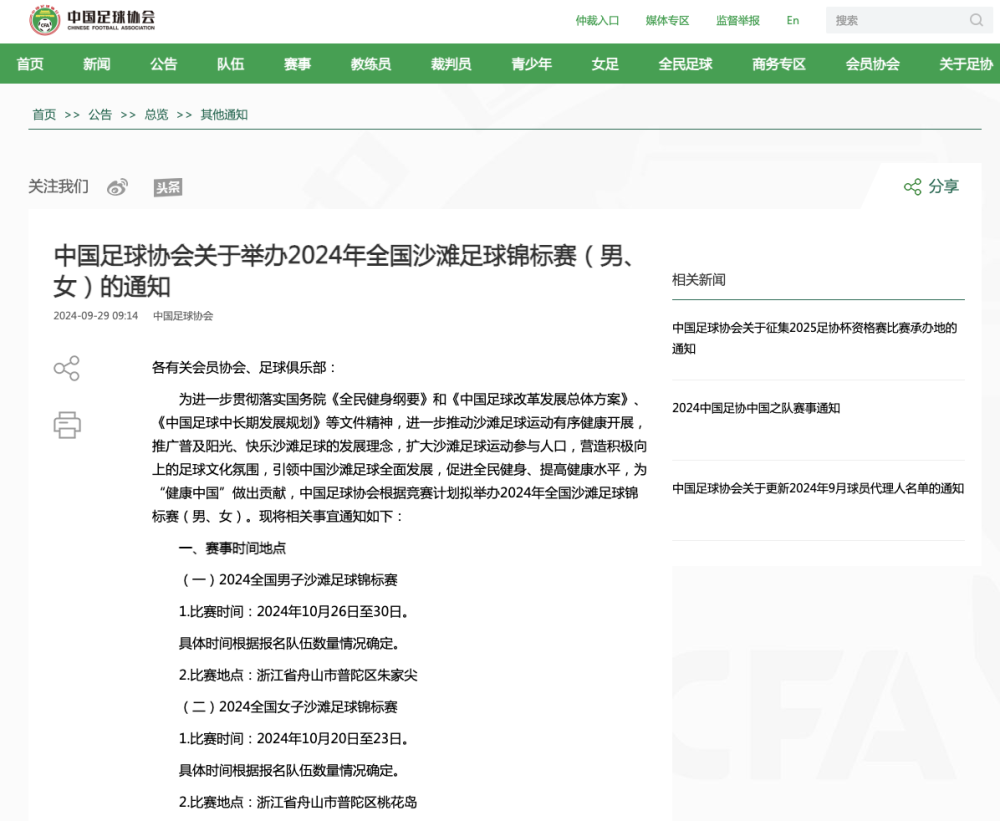Open the 队伍 navigation menu item
The height and width of the screenshot is (821, 1000).
(230, 64)
